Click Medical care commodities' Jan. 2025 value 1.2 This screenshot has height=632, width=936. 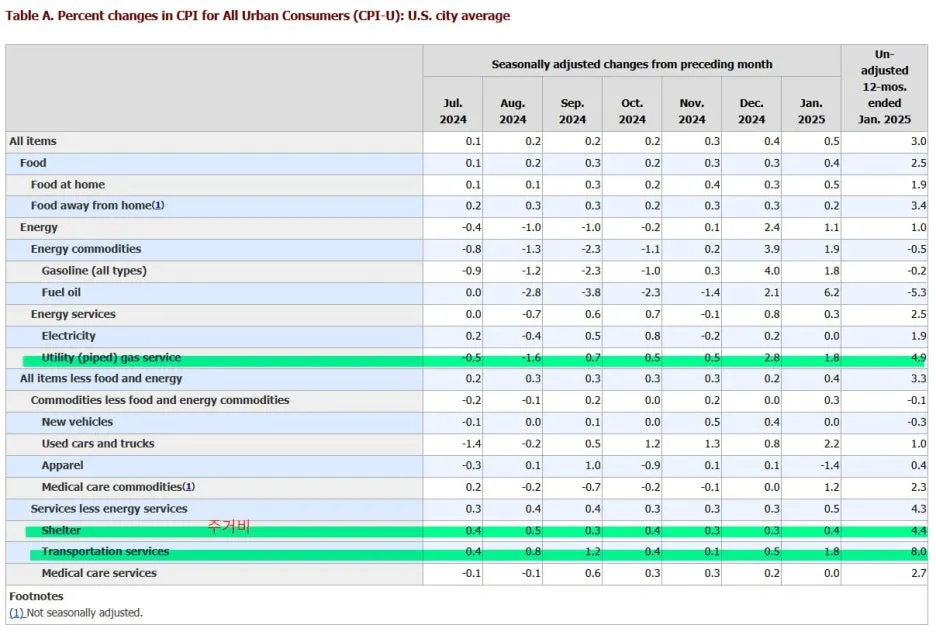point(832,487)
